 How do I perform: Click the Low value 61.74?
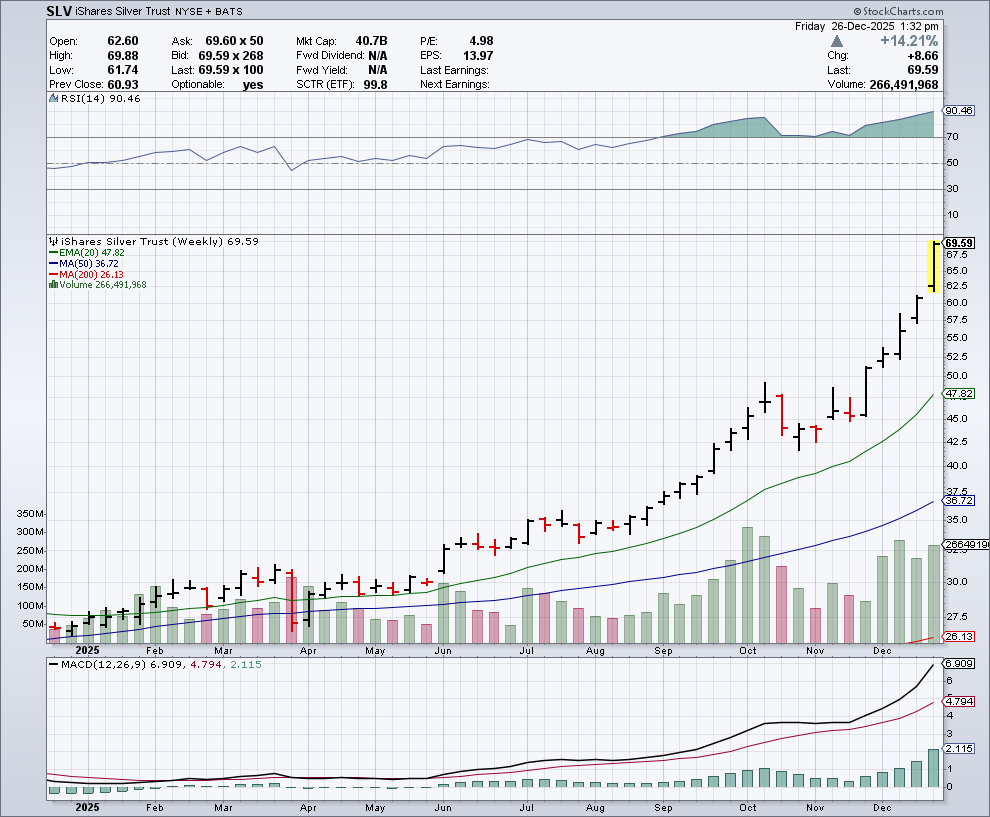click(x=122, y=70)
